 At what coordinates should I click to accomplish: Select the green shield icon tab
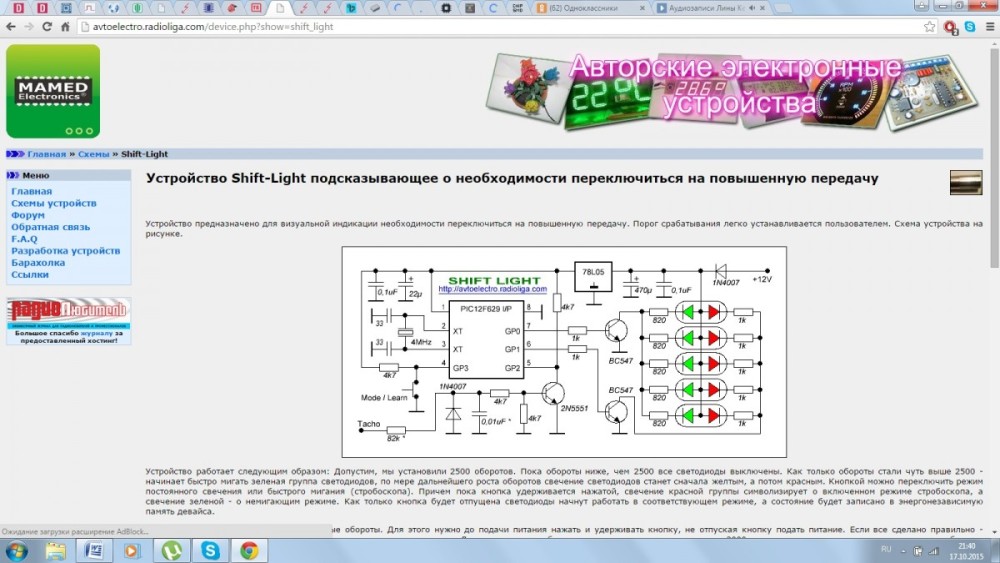pyautogui.click(x=137, y=8)
